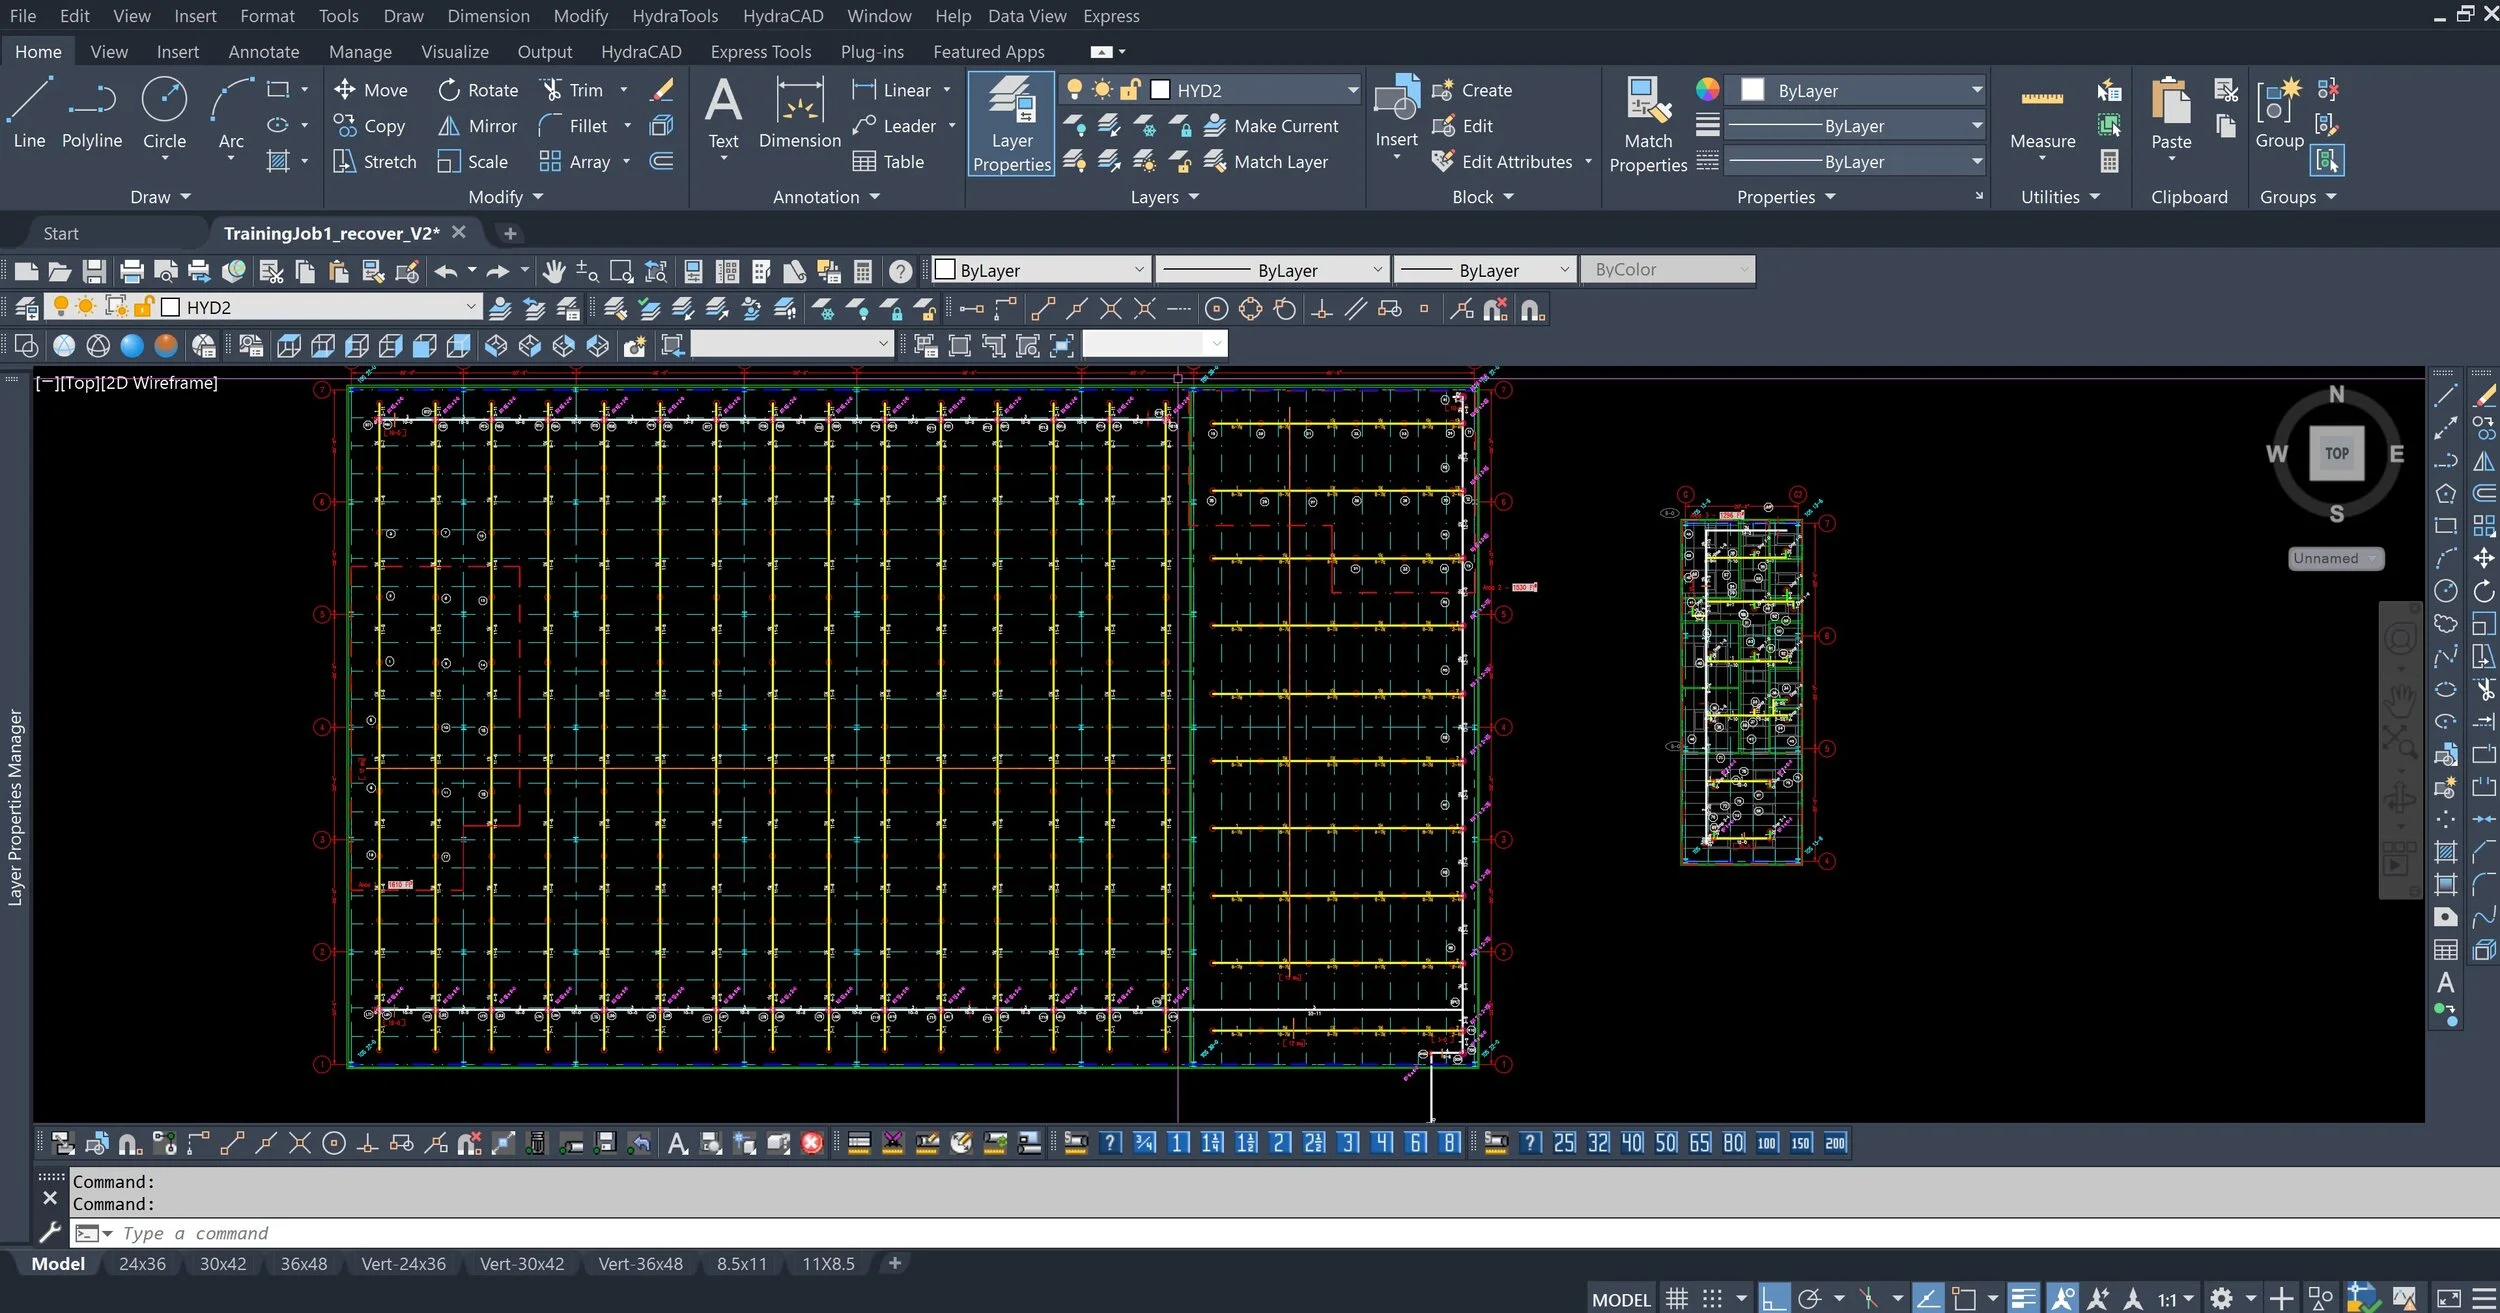Select the Rotate tool

tap(477, 89)
